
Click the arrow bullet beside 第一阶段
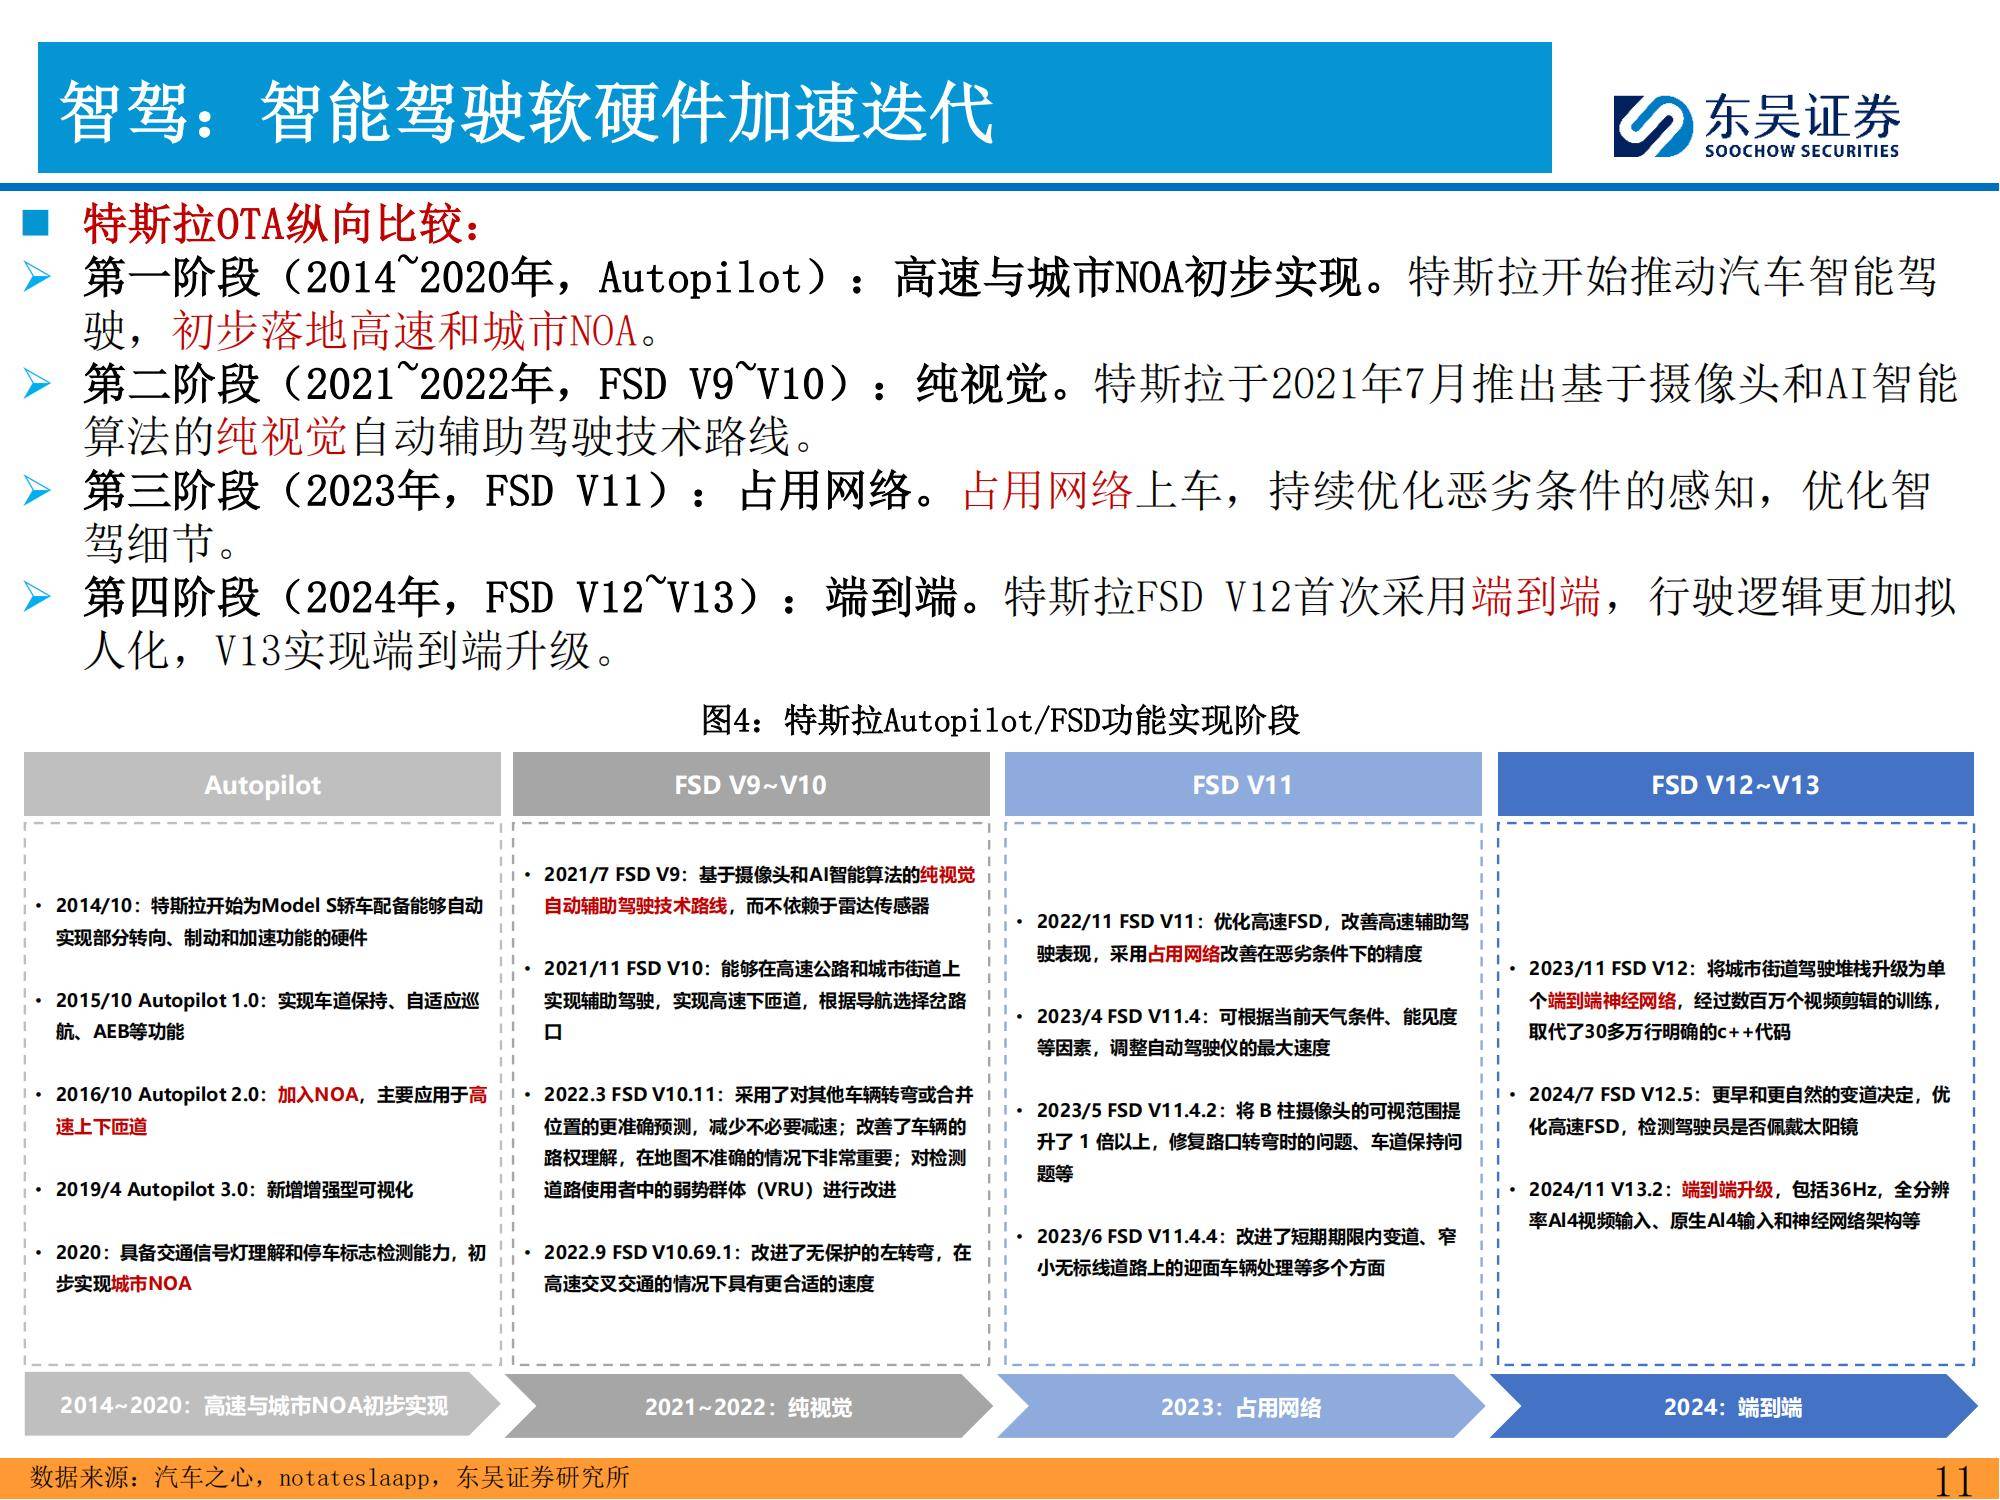coord(37,277)
